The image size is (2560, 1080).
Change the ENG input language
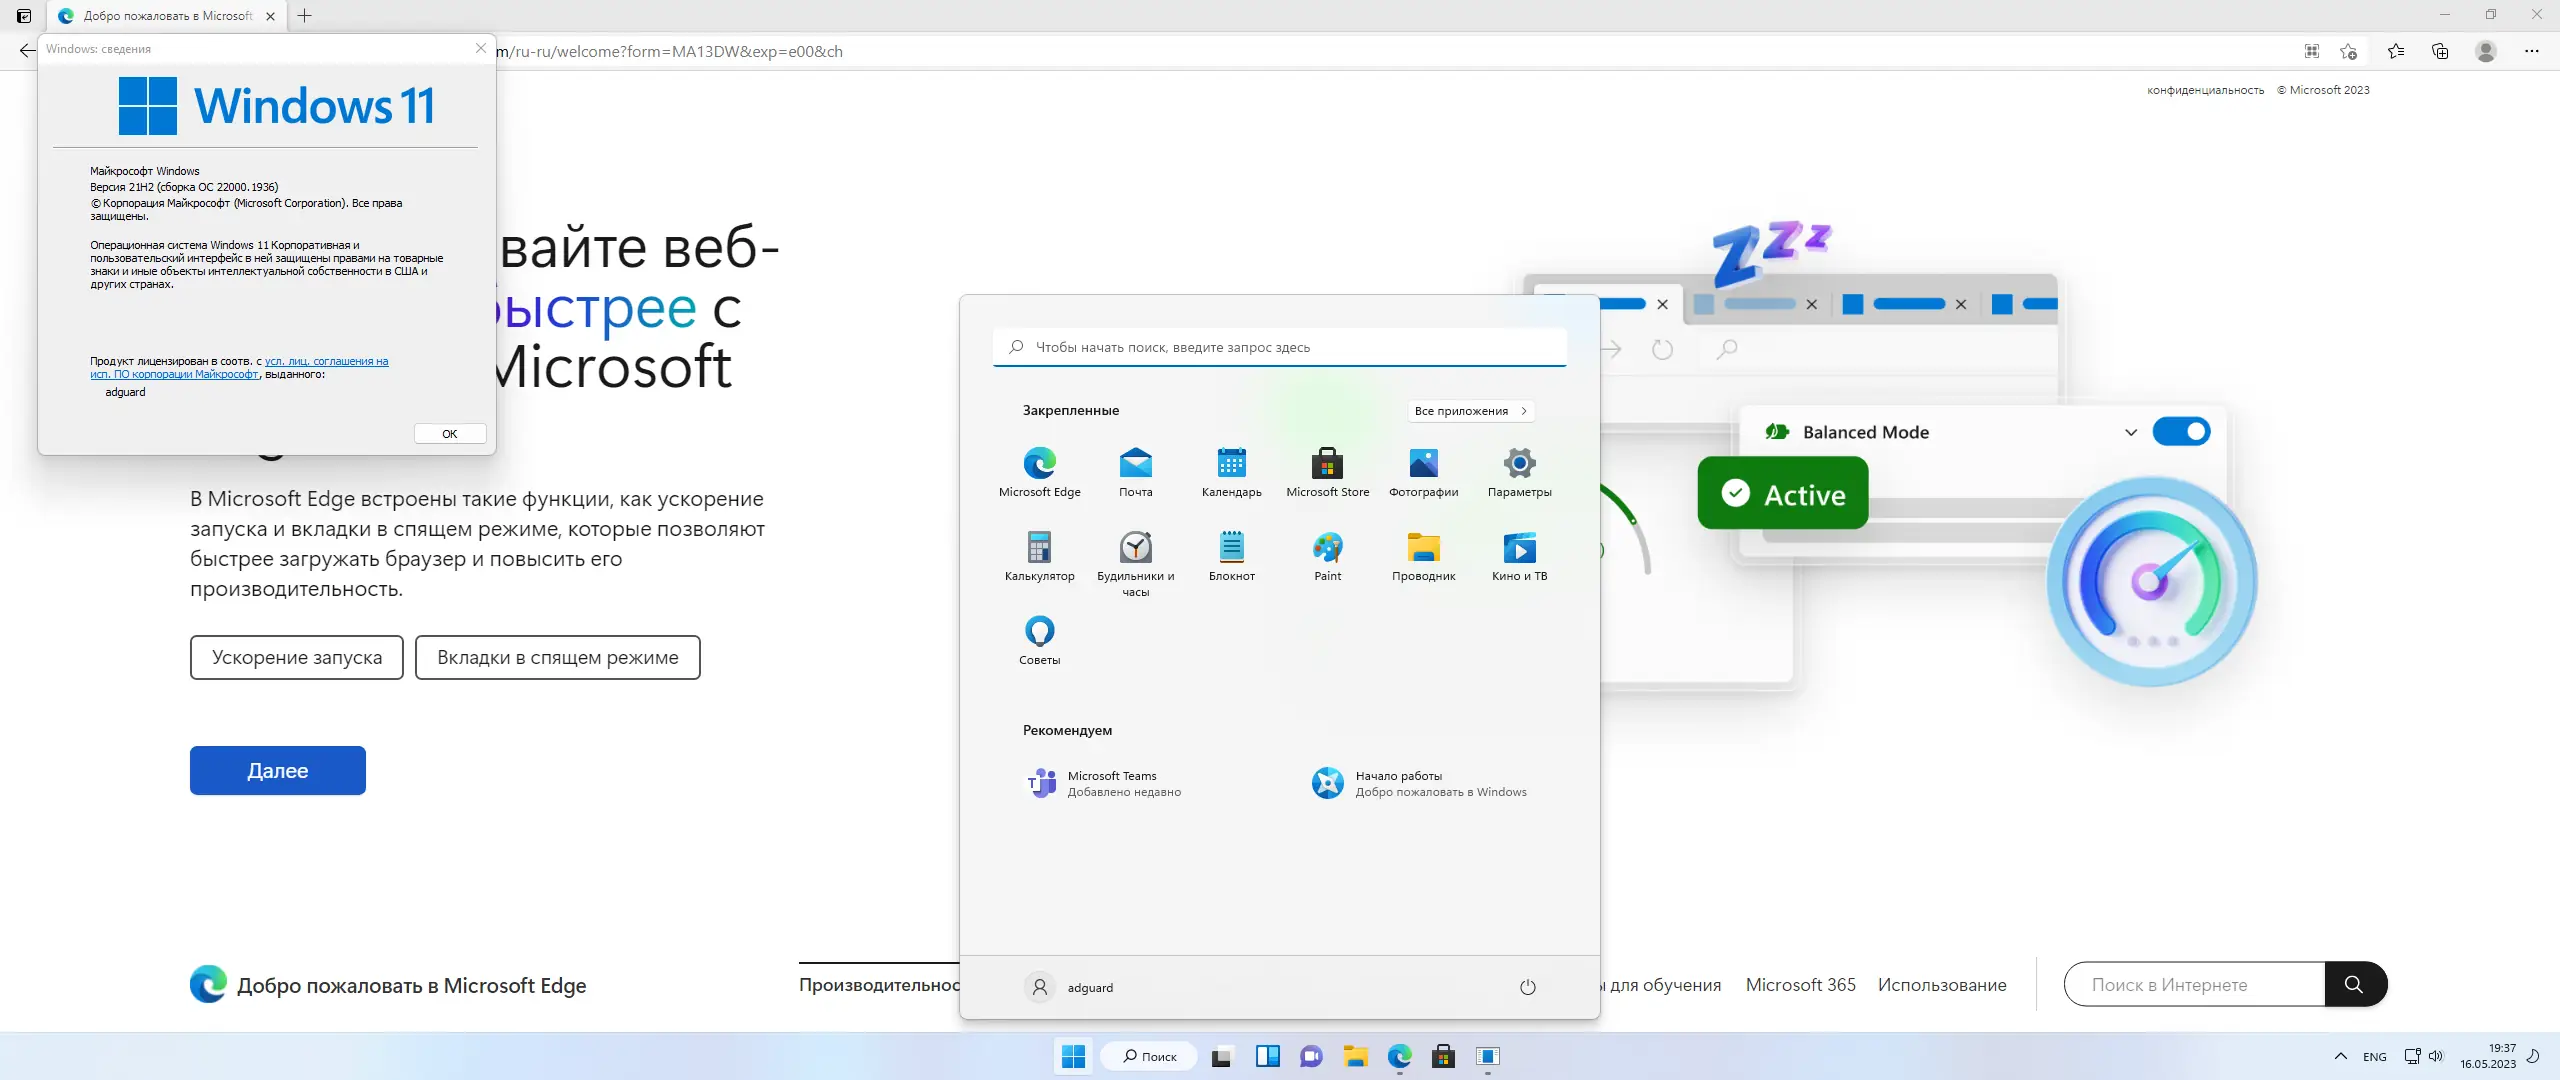(2374, 1056)
